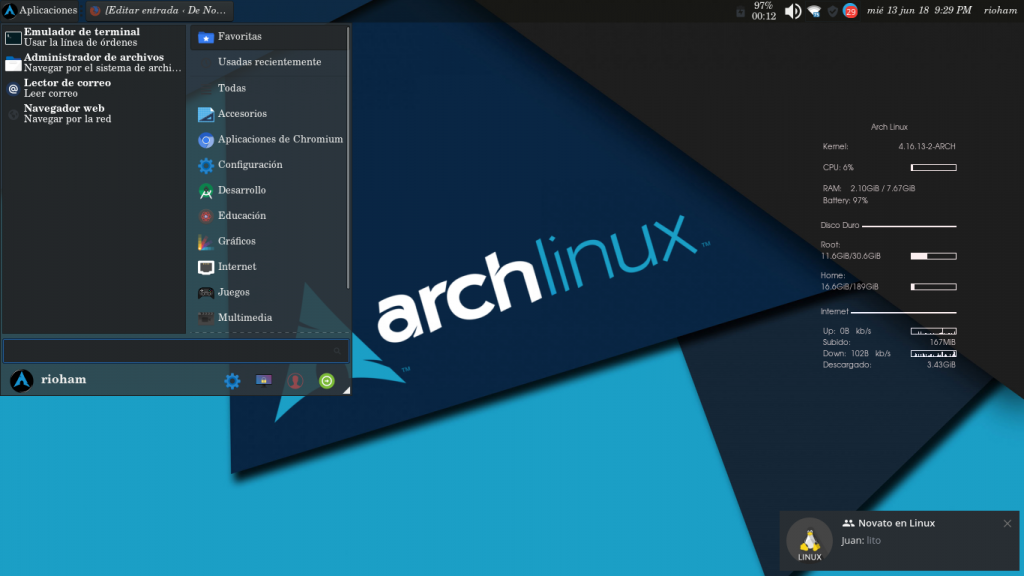Click the RAM value '2.10GiB / 7.67GiB'
This screenshot has height=576, width=1024.
[882, 188]
